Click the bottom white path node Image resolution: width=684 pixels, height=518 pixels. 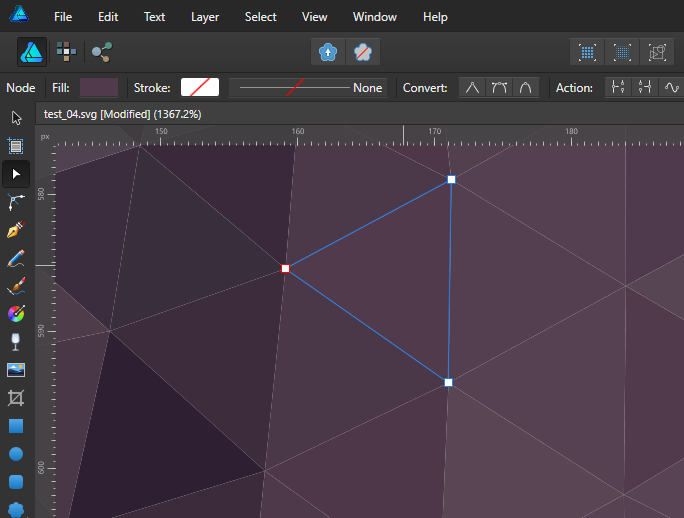click(448, 383)
